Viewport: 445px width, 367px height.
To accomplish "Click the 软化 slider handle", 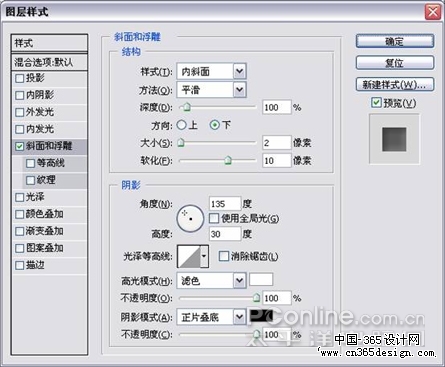I will point(228,161).
